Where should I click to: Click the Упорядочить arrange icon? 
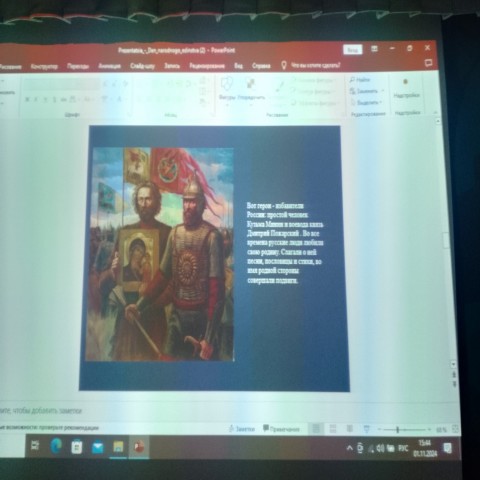point(251,88)
